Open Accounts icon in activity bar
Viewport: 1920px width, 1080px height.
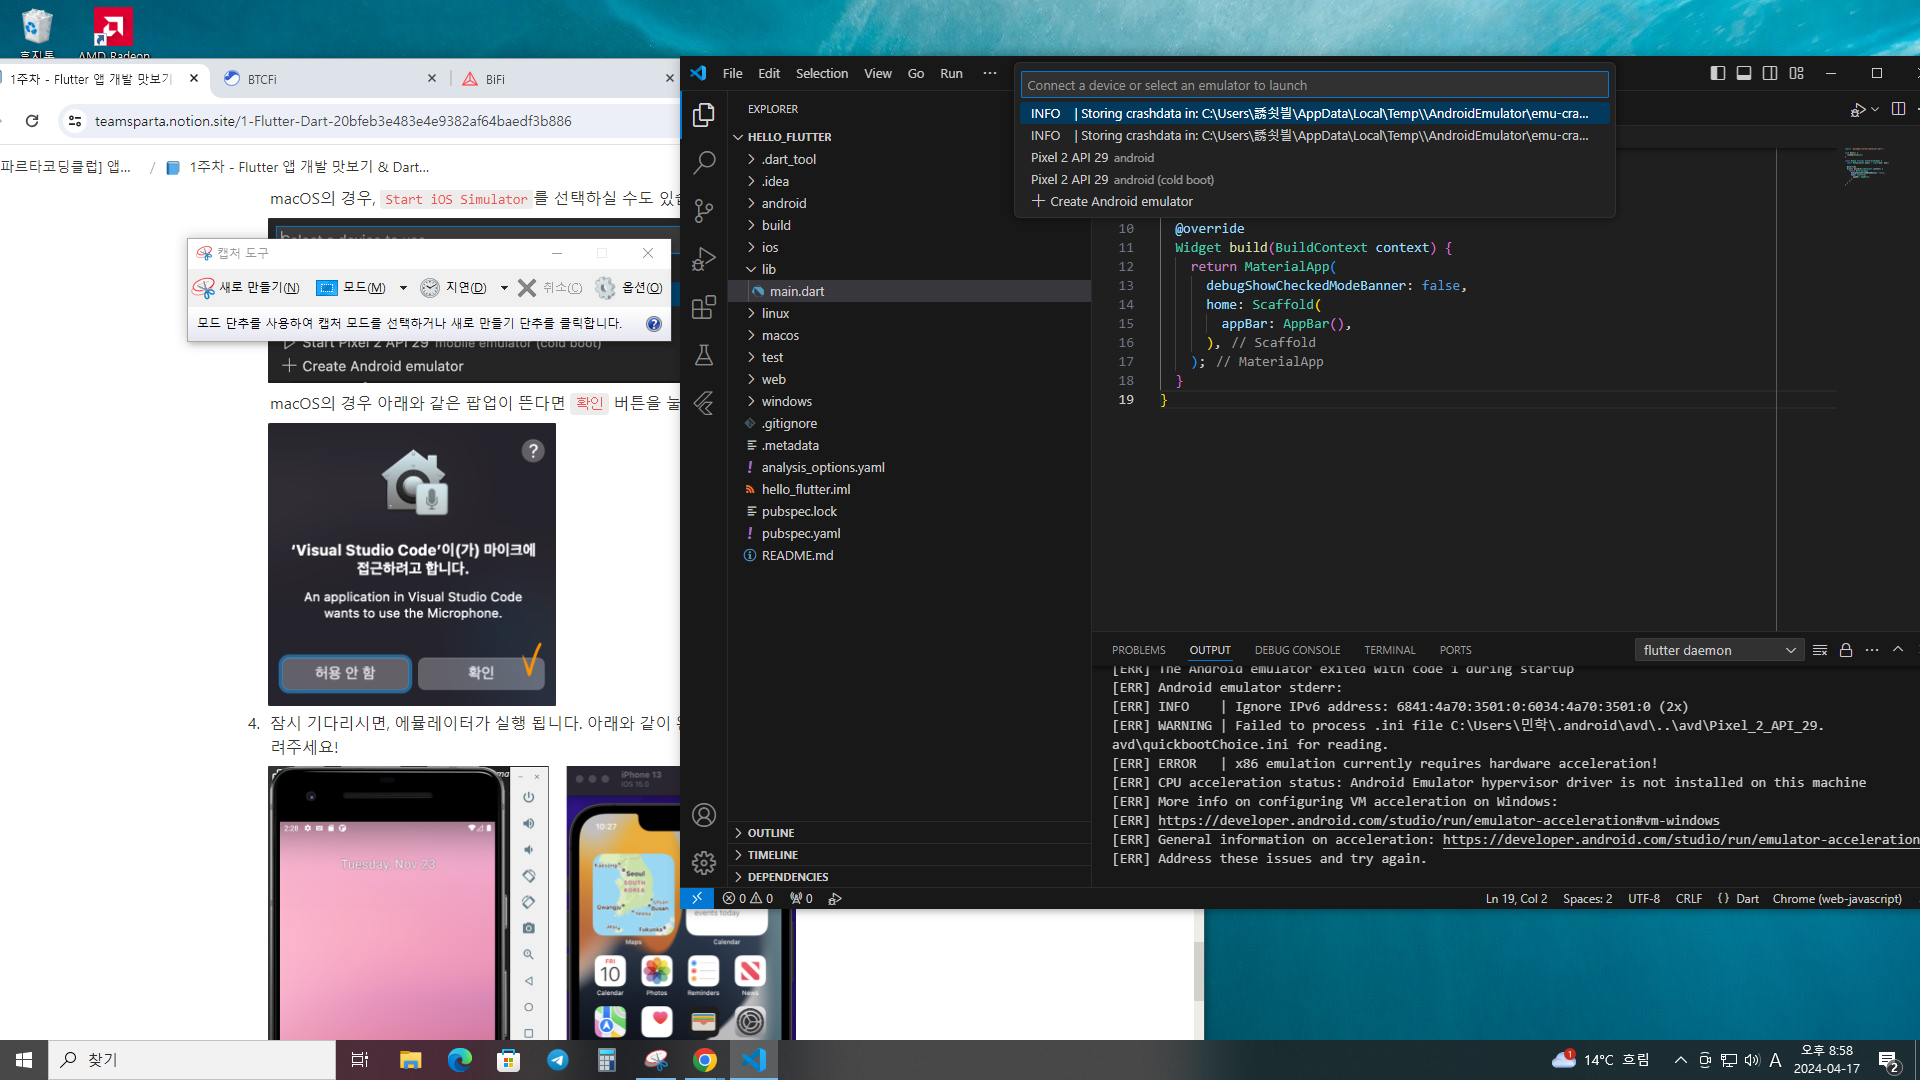coord(704,815)
